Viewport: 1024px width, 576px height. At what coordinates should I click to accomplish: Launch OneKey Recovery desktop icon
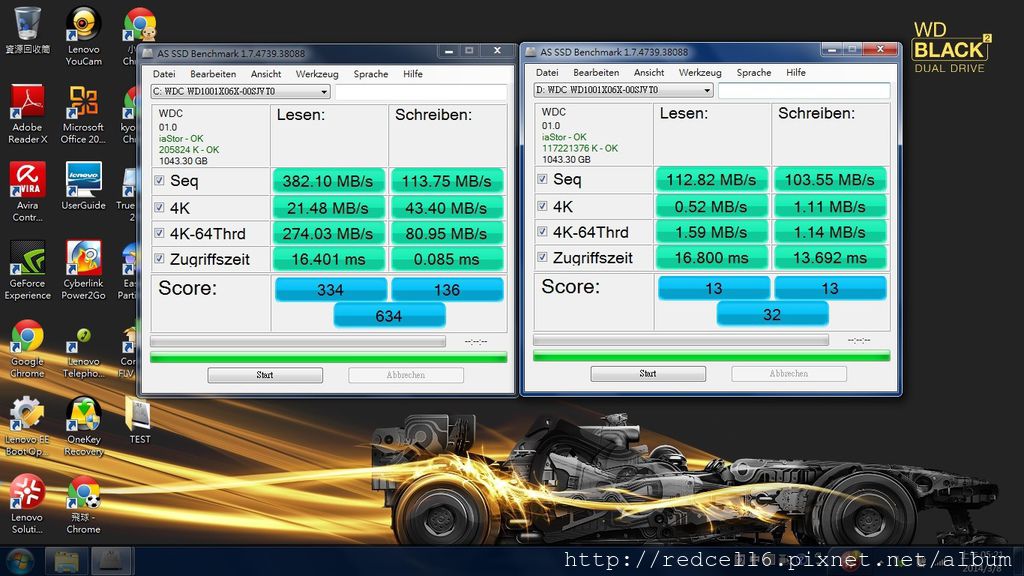click(83, 426)
